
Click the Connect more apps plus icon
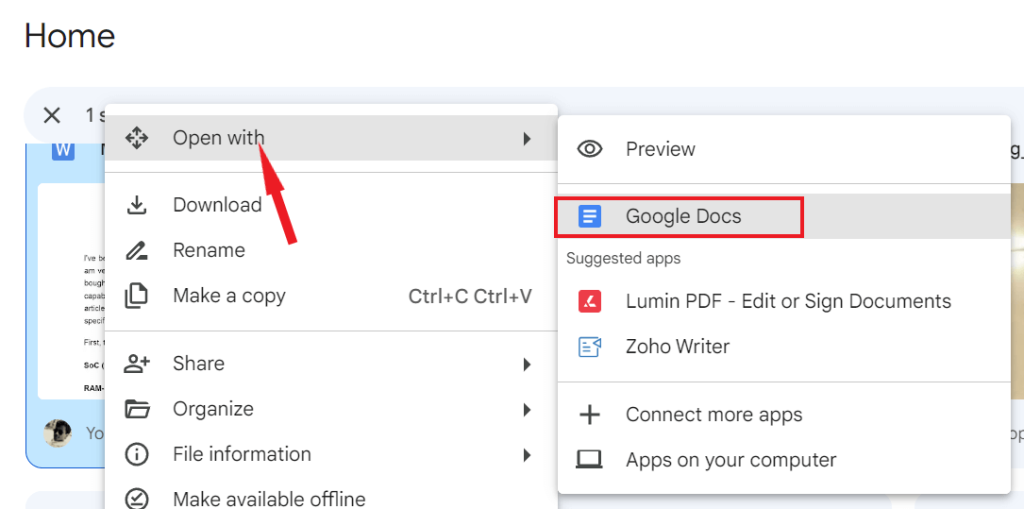pos(590,415)
